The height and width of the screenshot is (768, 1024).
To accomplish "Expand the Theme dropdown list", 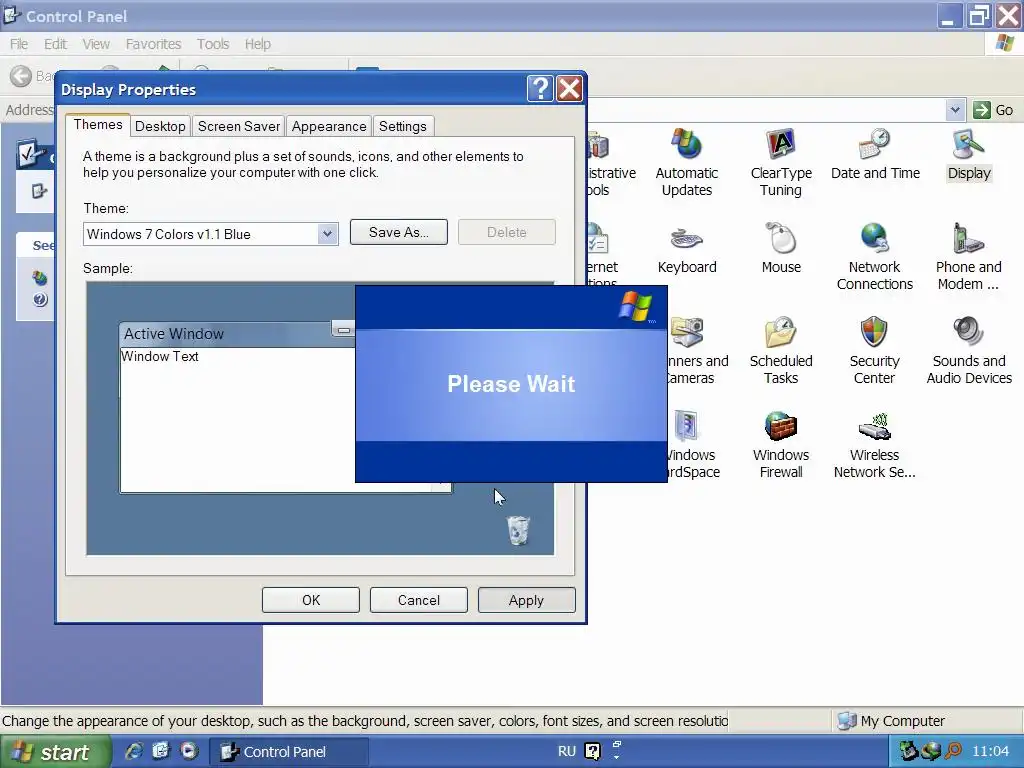I will [x=327, y=234].
